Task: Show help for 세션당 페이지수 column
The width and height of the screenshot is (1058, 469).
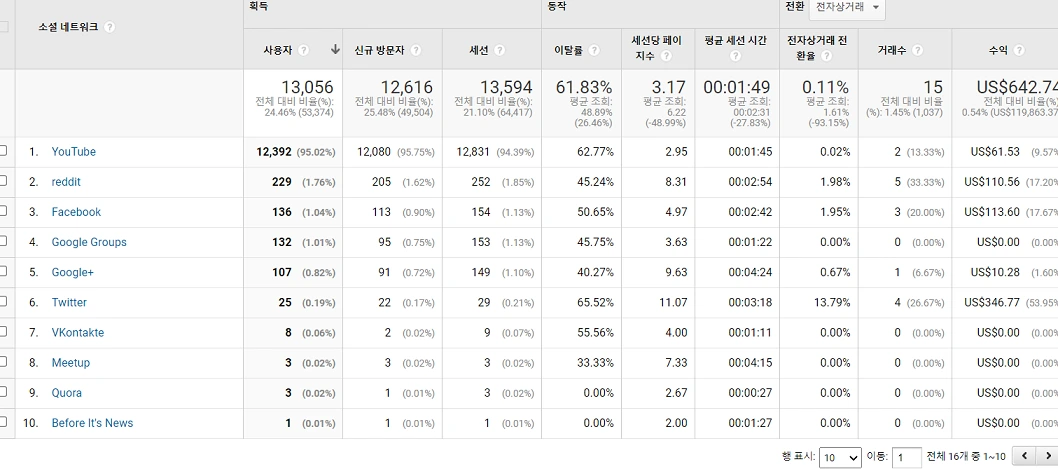Action: click(x=666, y=57)
